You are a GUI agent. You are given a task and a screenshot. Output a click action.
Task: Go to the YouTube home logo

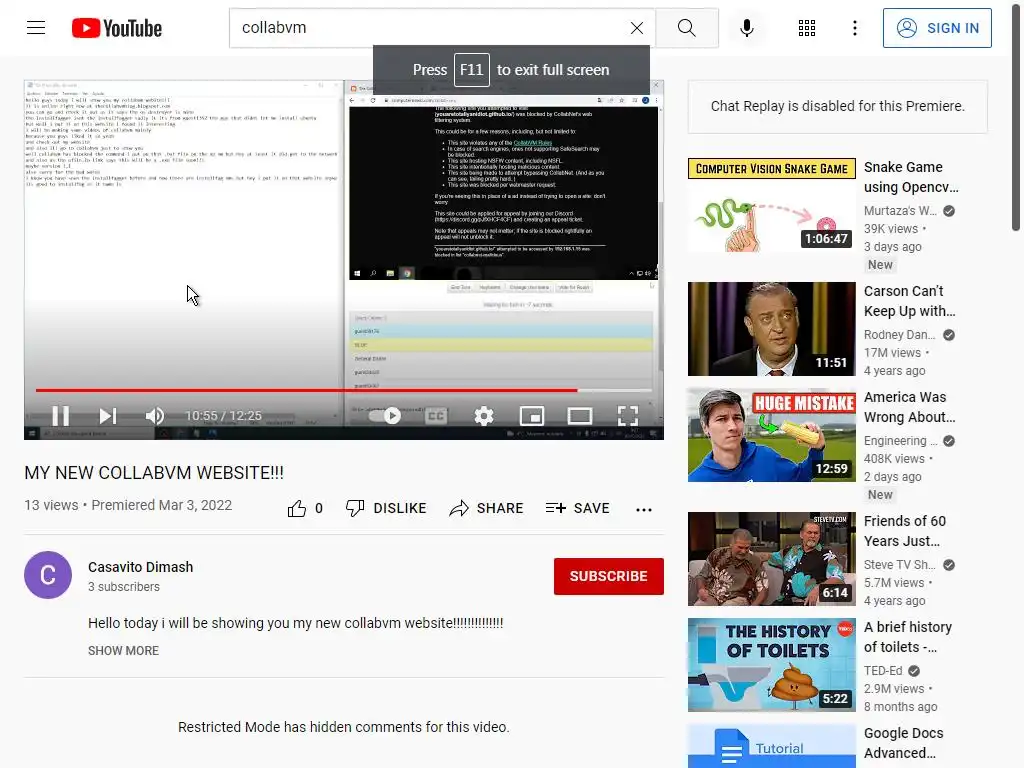tap(117, 28)
